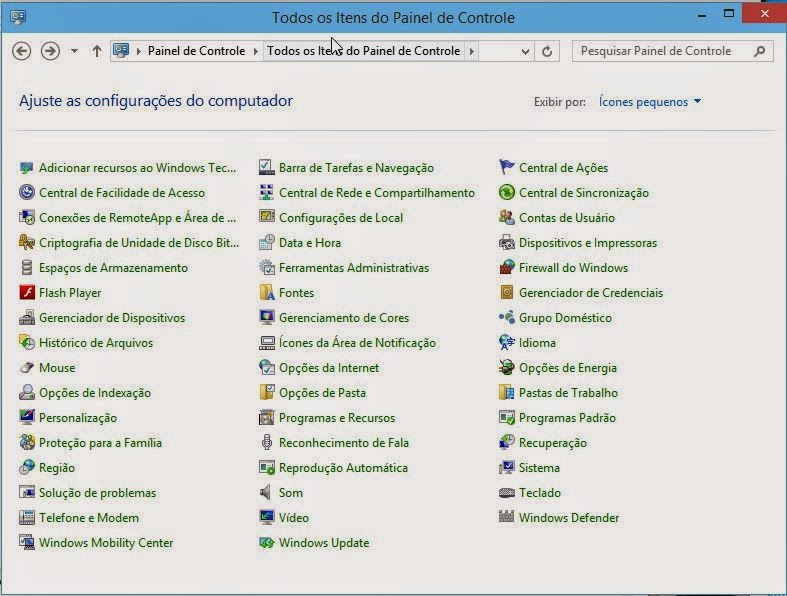Open Pastas de Trabalho
This screenshot has height=596, width=787.
(x=568, y=393)
